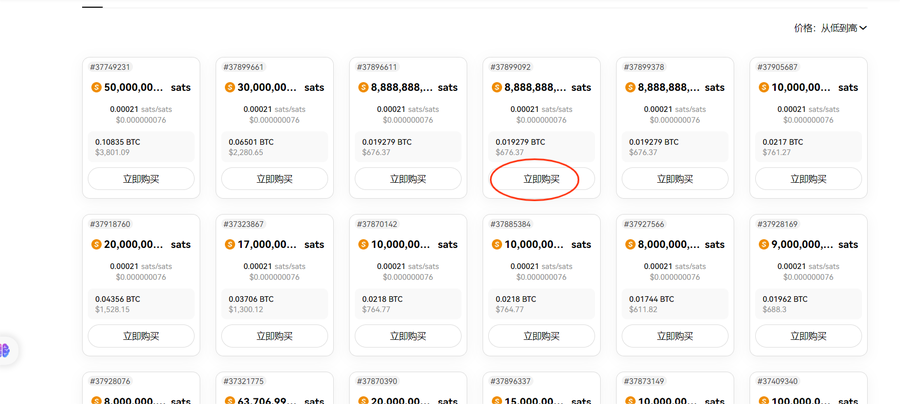Click 立即购买 on card #37885384

[x=541, y=336]
